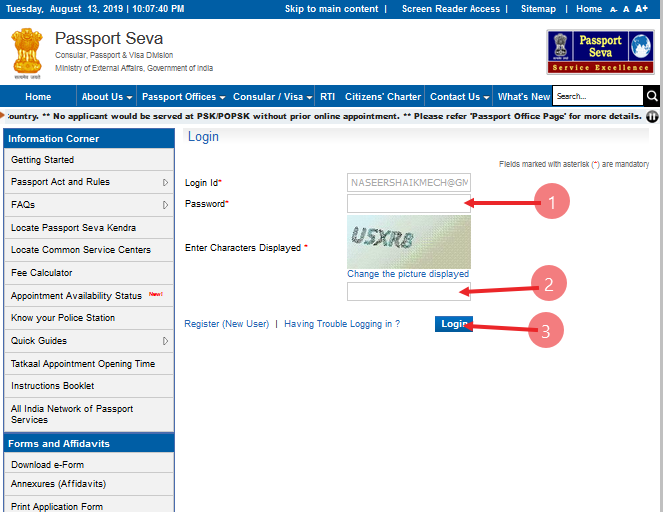The height and width of the screenshot is (512, 663).
Task: Open Download e-Form link
Action: pos(89,464)
